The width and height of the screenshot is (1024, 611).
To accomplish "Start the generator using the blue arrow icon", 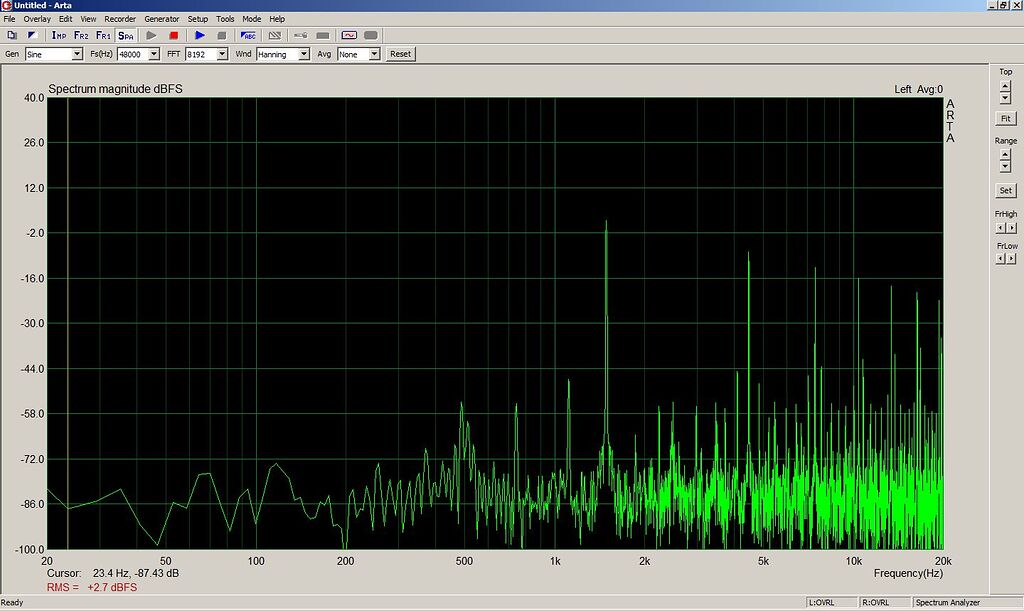I will click(x=199, y=34).
